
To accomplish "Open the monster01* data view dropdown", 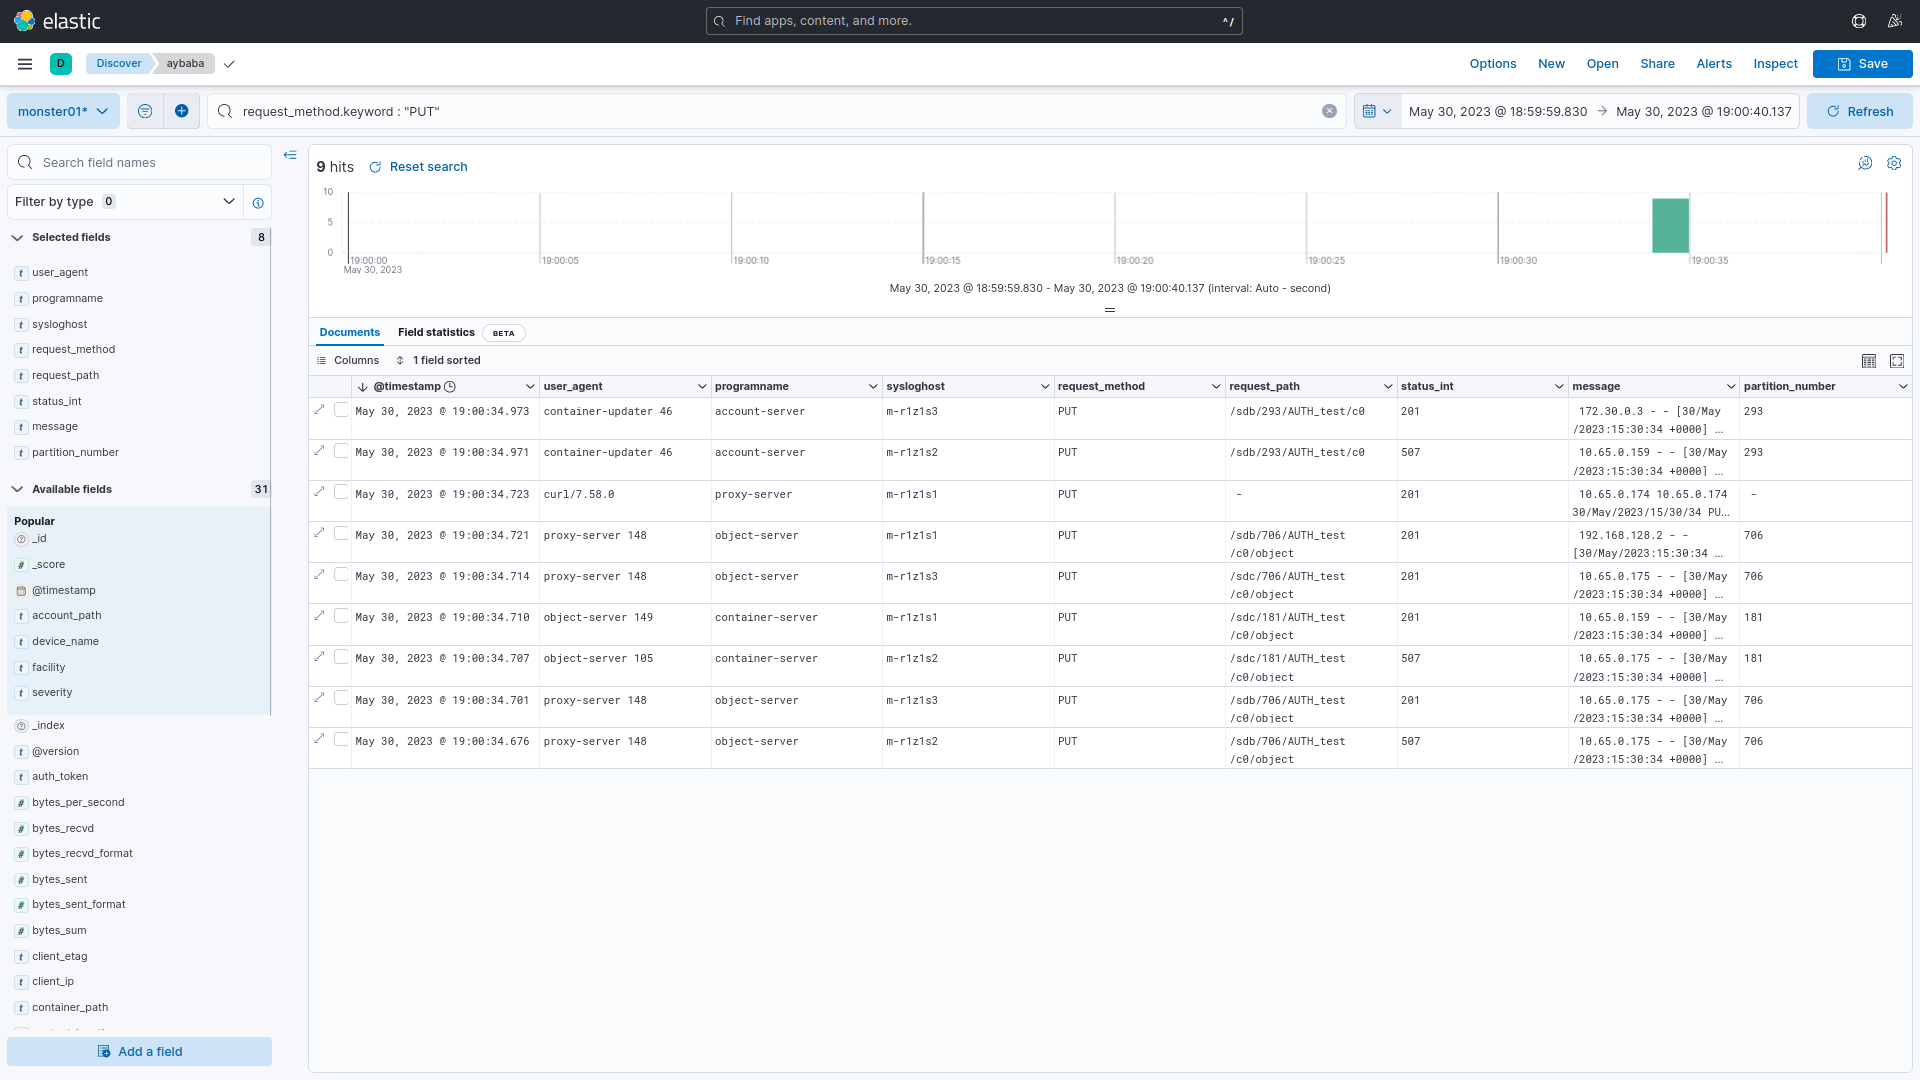I will (x=63, y=111).
